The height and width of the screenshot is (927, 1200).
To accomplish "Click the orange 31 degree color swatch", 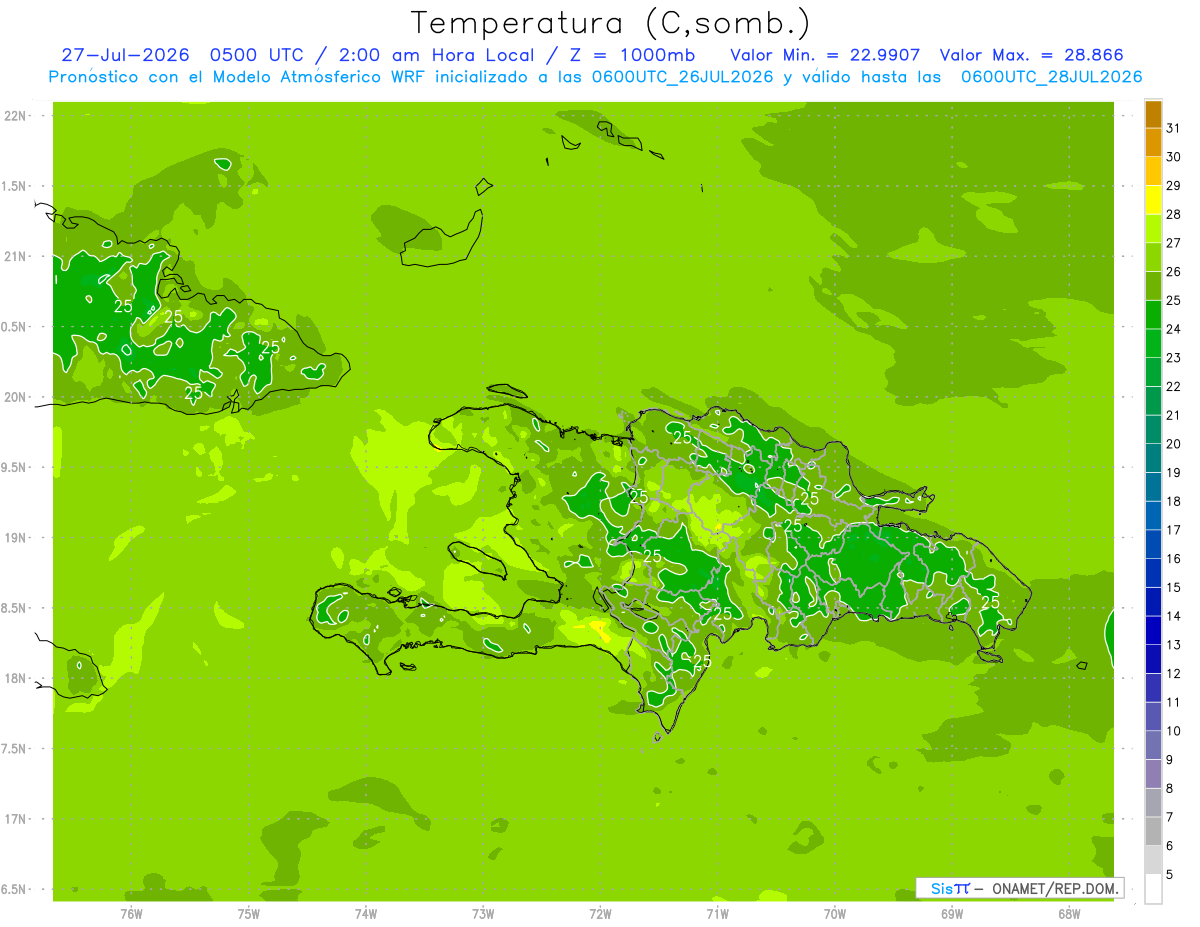I will pyautogui.click(x=1153, y=114).
